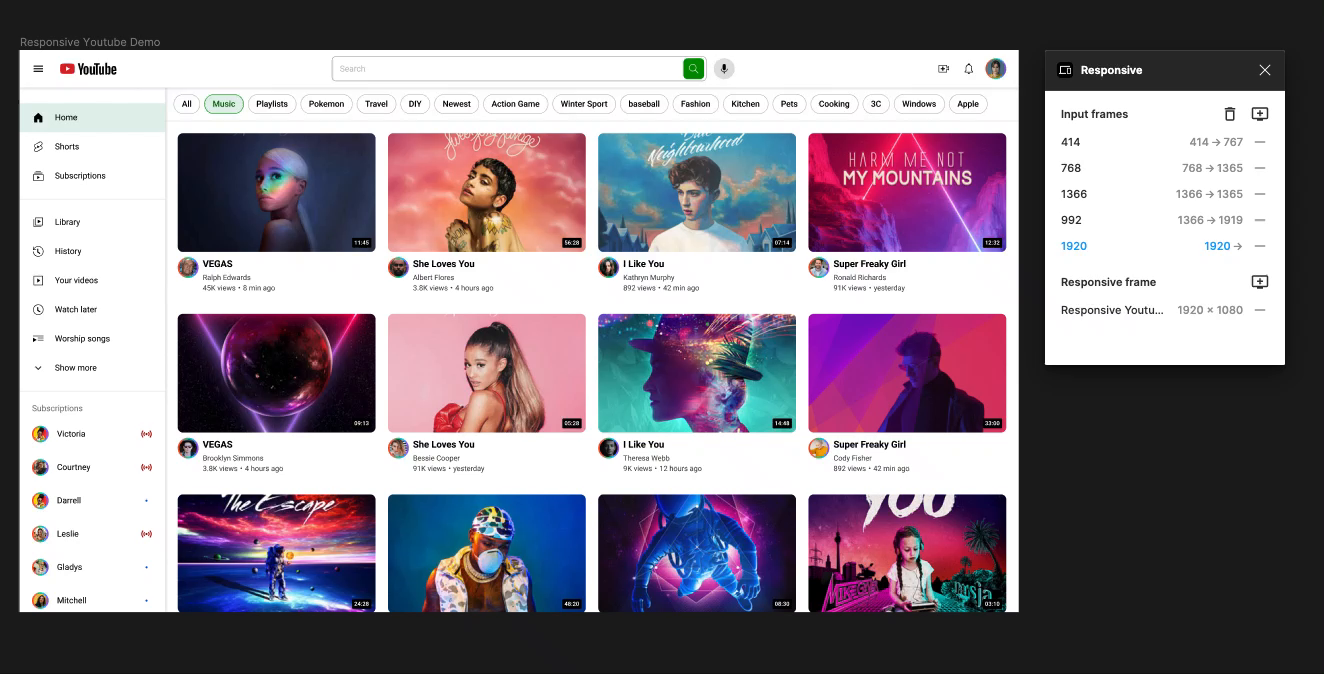This screenshot has height=674, width=1324.
Task: Select the 1920 input frame row
Action: pos(1152,246)
